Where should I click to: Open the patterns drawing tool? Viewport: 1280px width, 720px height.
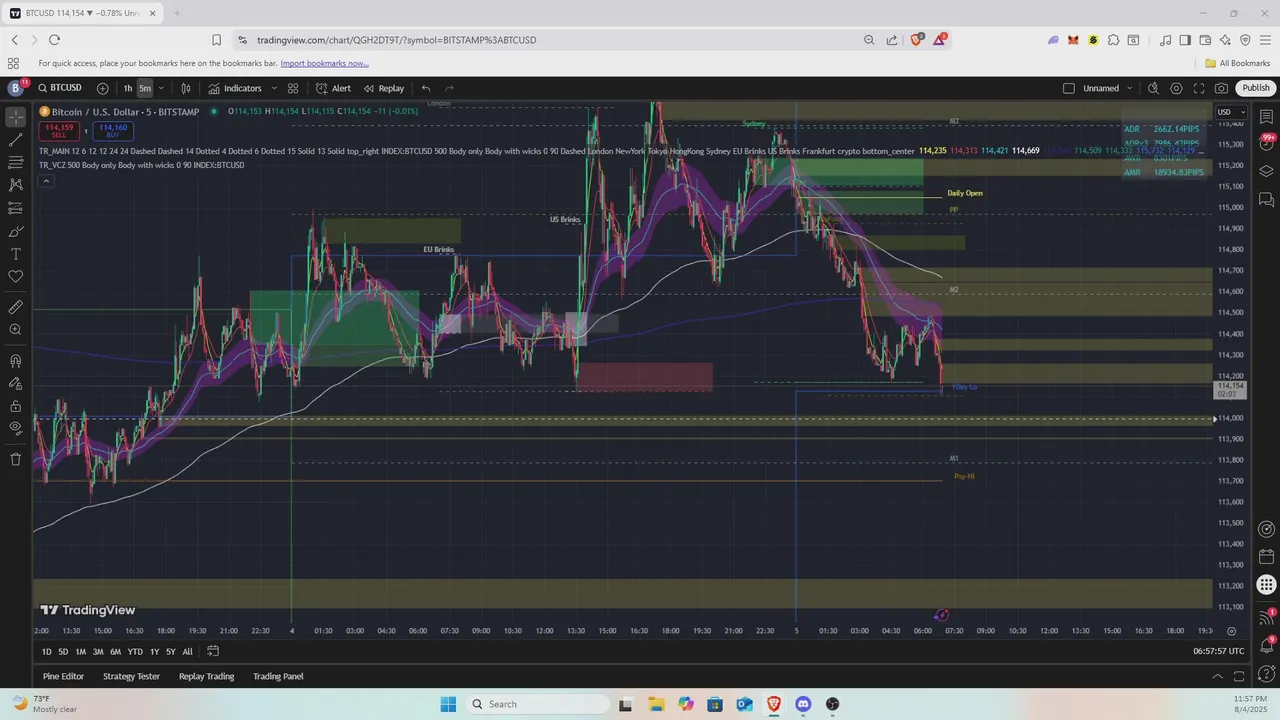[x=16, y=185]
